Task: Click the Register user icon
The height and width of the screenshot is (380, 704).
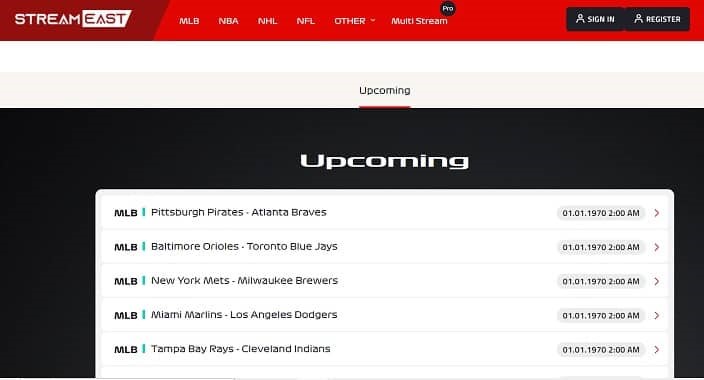Action: pos(638,18)
